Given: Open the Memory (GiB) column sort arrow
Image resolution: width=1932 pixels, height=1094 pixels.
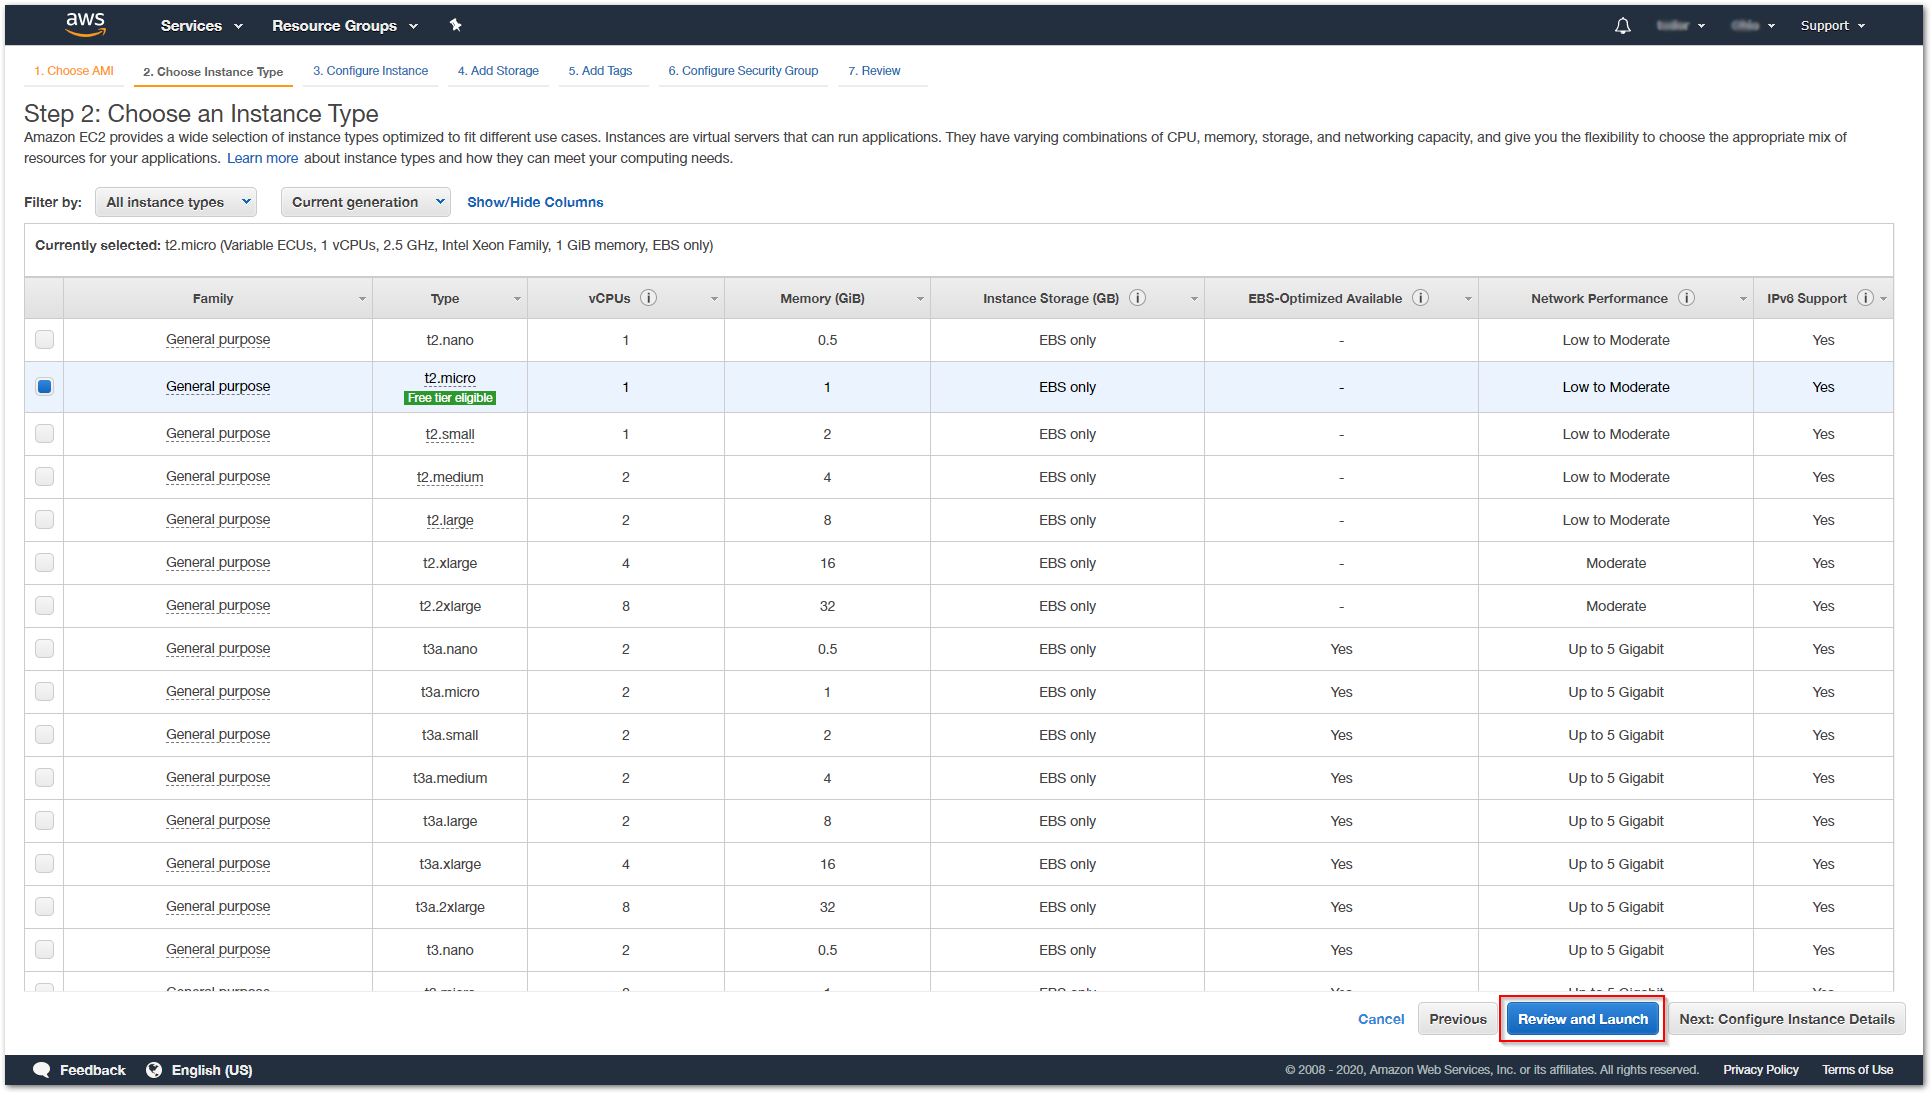Looking at the screenshot, I should point(920,299).
